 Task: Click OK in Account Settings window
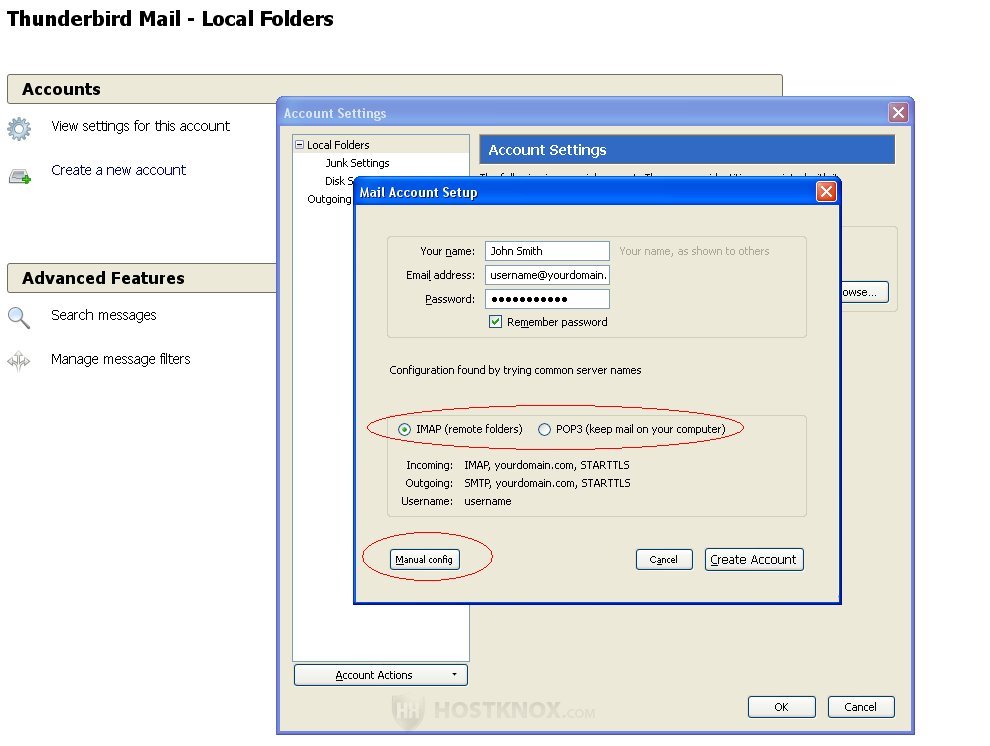coord(782,708)
